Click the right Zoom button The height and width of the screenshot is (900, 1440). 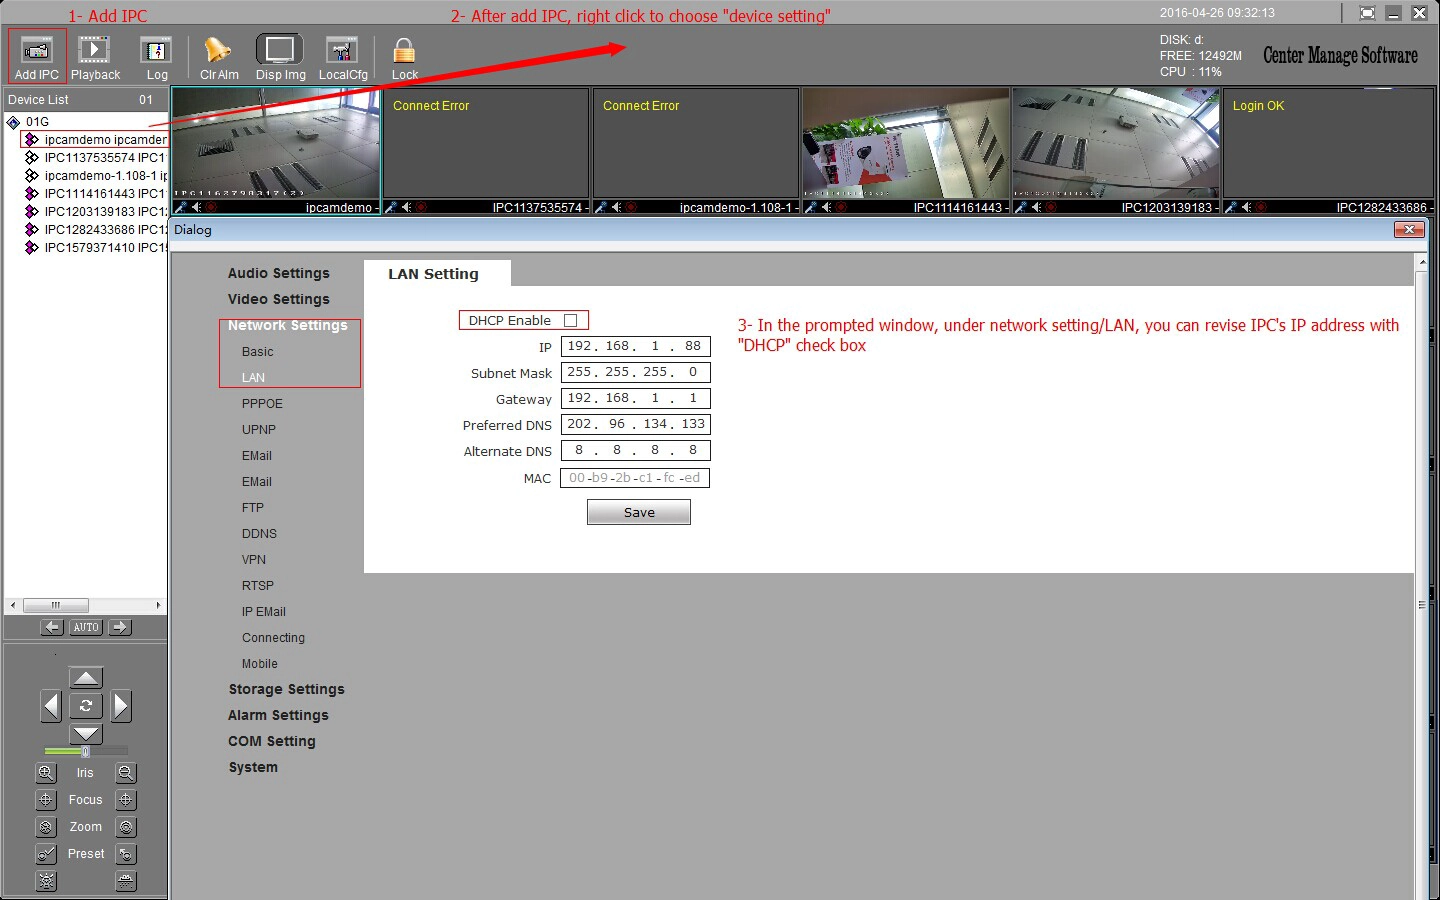click(x=126, y=827)
